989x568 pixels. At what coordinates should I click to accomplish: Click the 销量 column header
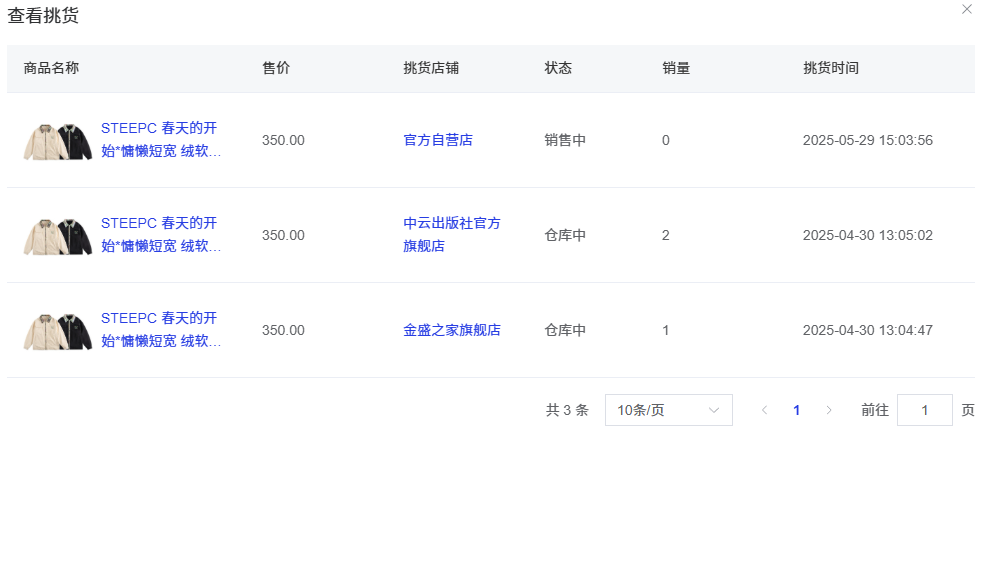(x=676, y=68)
